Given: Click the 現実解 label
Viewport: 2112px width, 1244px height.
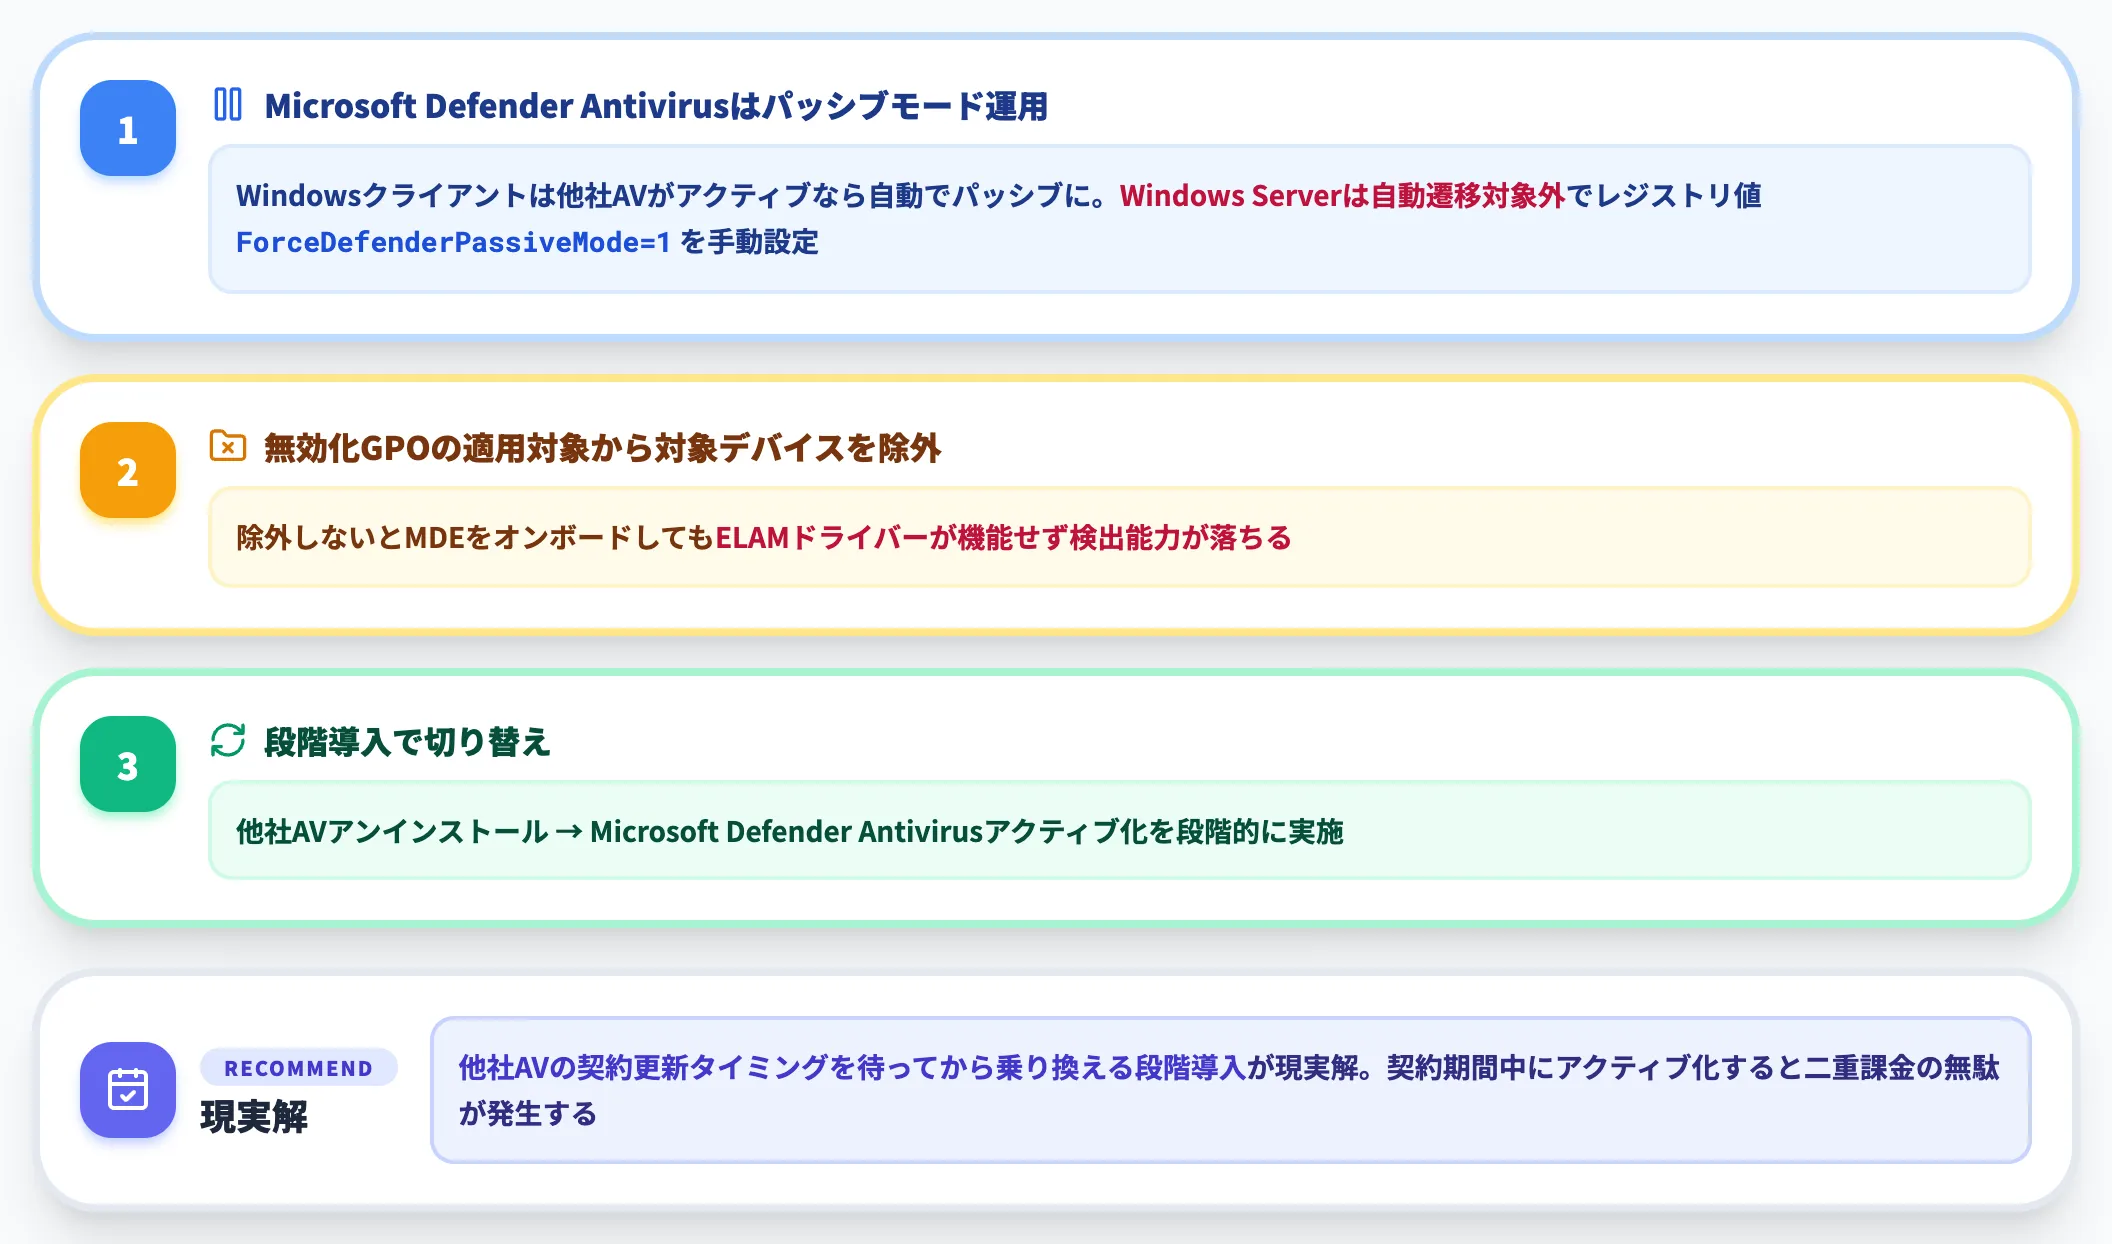Looking at the screenshot, I should pyautogui.click(x=254, y=1116).
